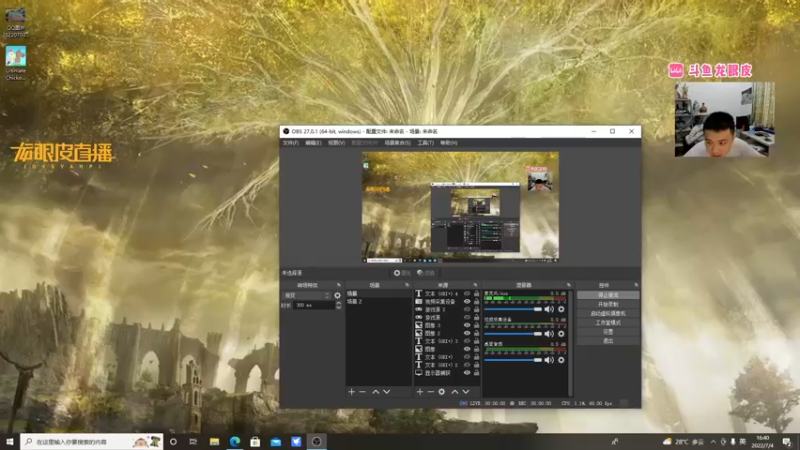Toggle visibility of 文本 (GDI+) 4 source
The width and height of the screenshot is (800, 450).
pos(467,293)
